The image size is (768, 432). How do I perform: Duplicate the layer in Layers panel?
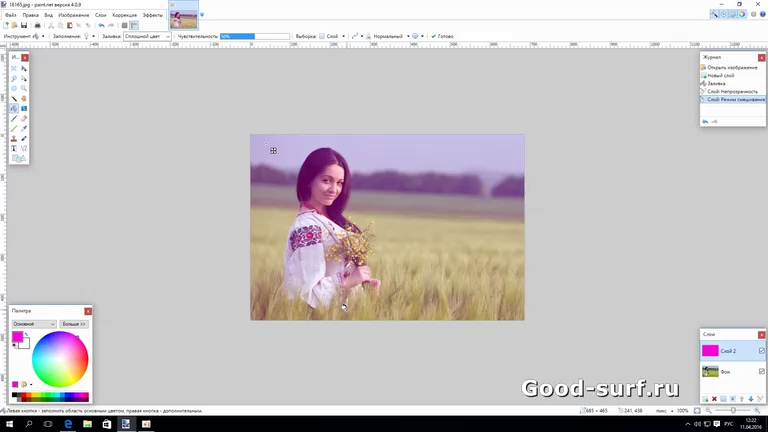pos(723,399)
